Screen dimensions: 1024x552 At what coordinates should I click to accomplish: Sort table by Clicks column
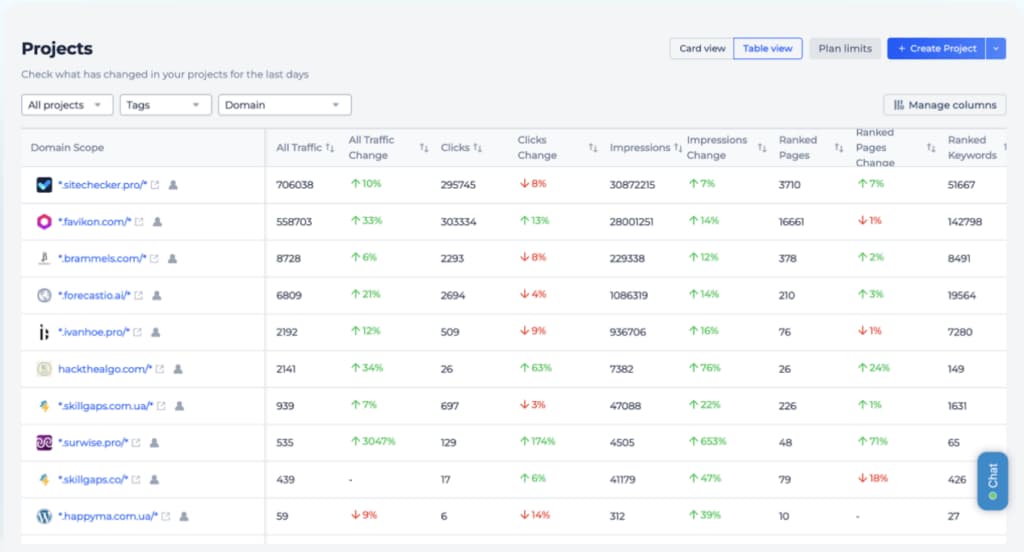[x=478, y=148]
